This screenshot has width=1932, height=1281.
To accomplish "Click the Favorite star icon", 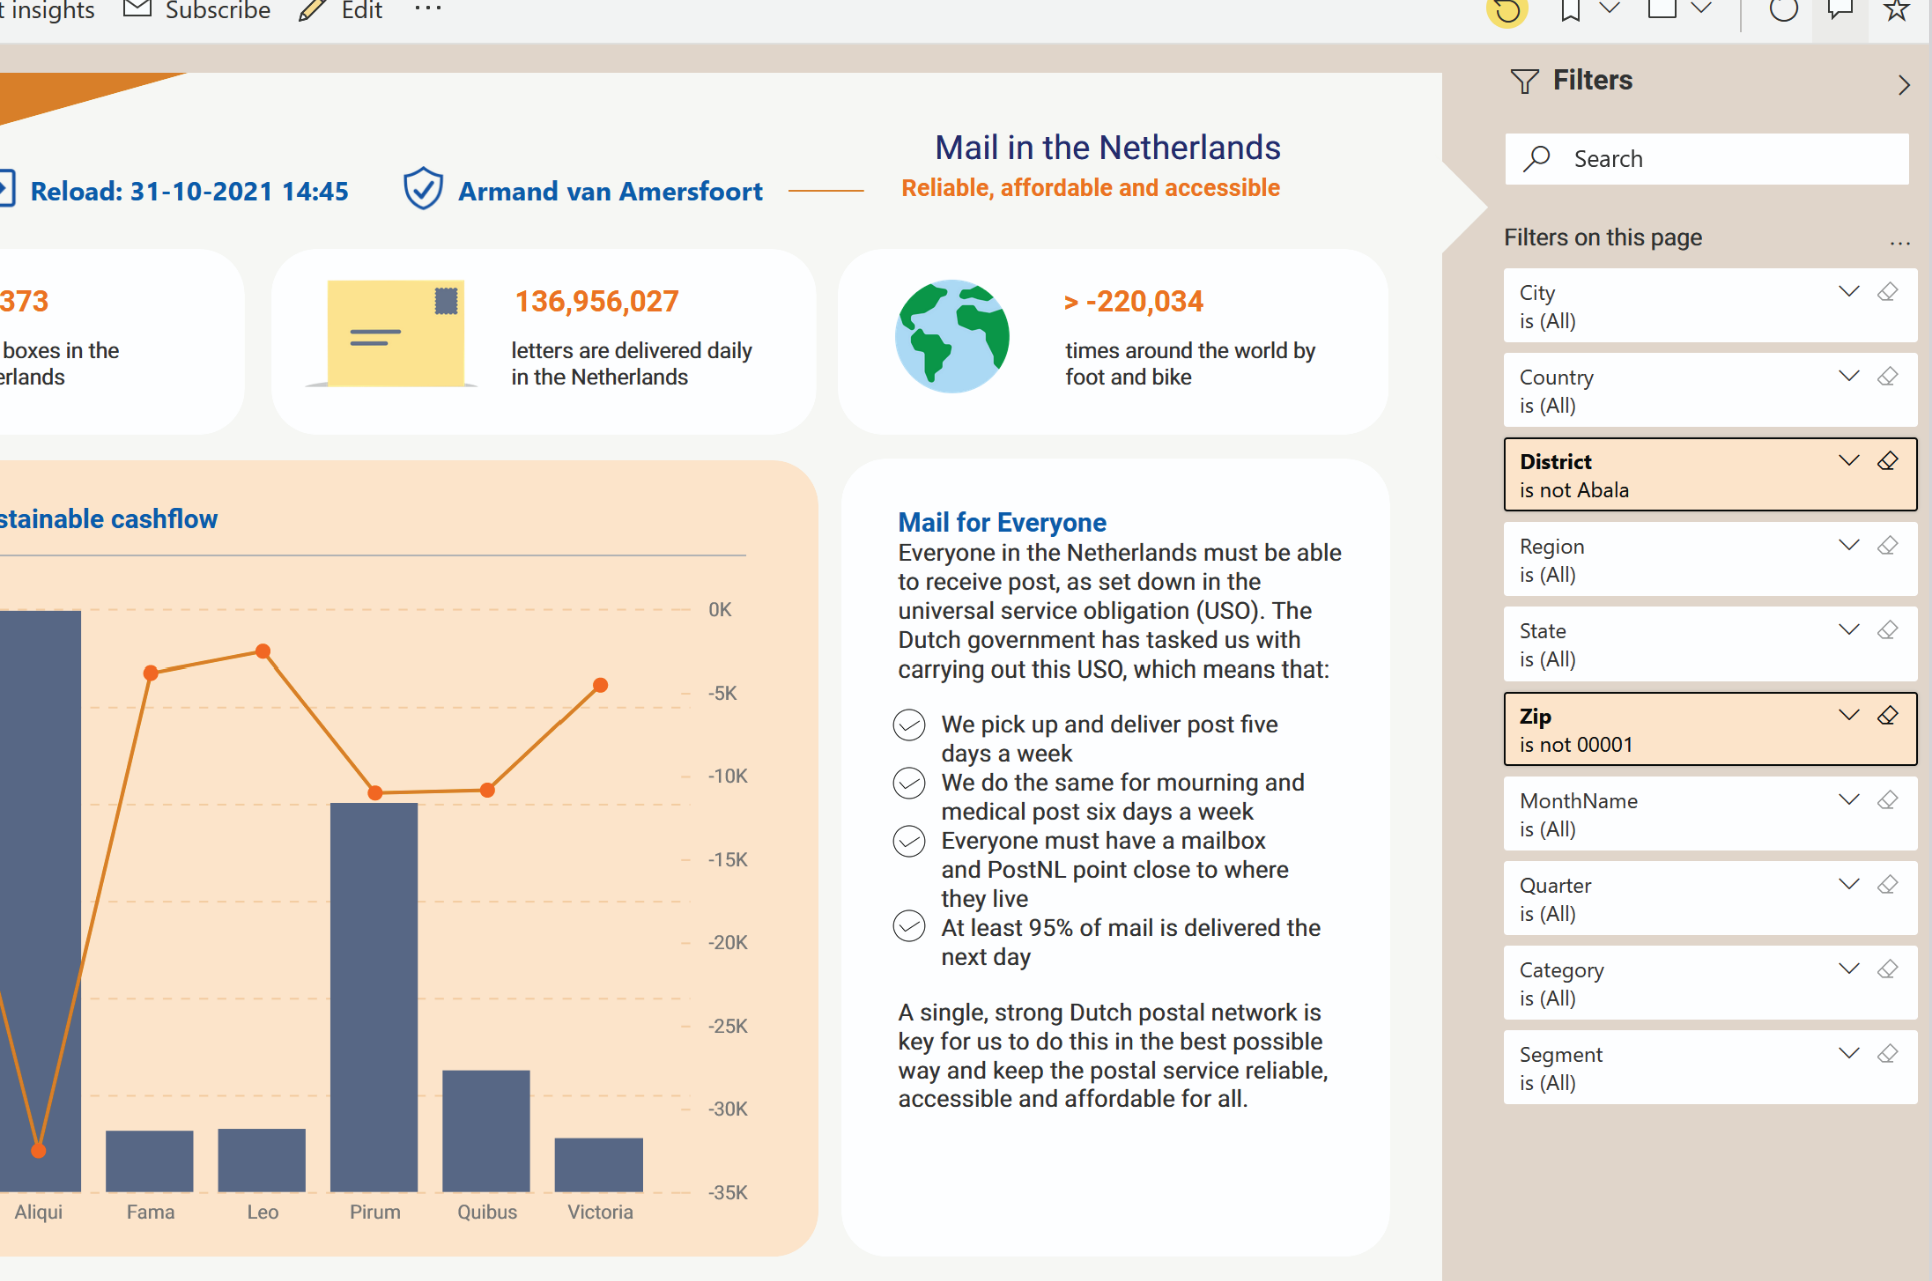I will [x=1896, y=10].
